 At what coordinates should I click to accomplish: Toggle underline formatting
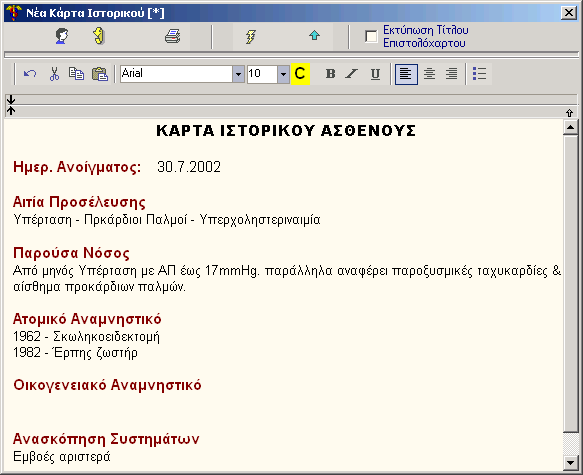point(375,74)
